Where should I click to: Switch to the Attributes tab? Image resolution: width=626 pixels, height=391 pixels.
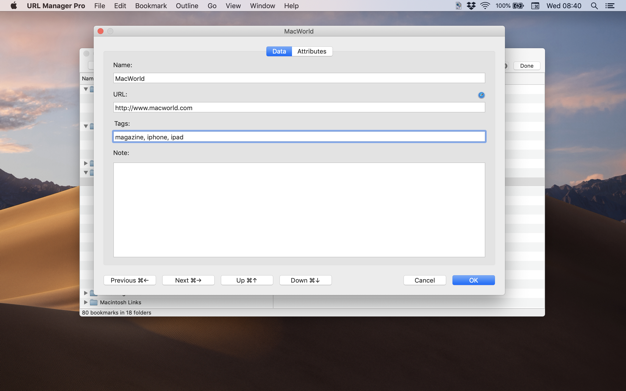(312, 51)
